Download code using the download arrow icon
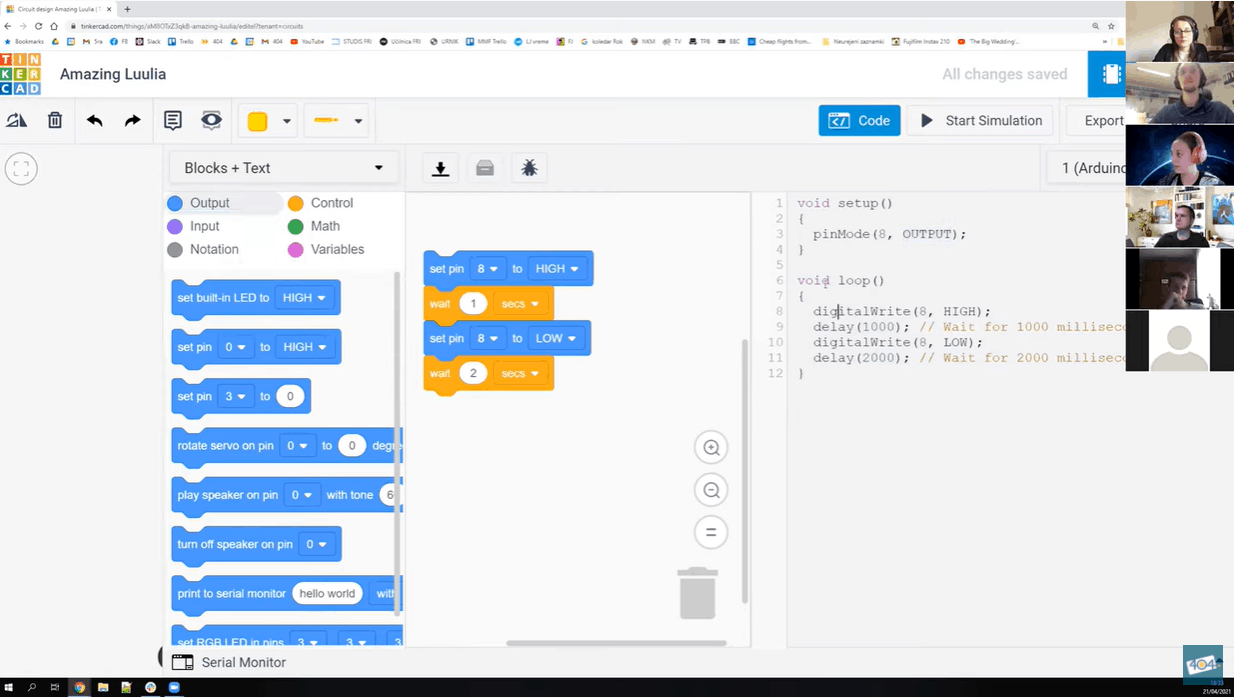Screen dimensions: 1234x698 [440, 168]
